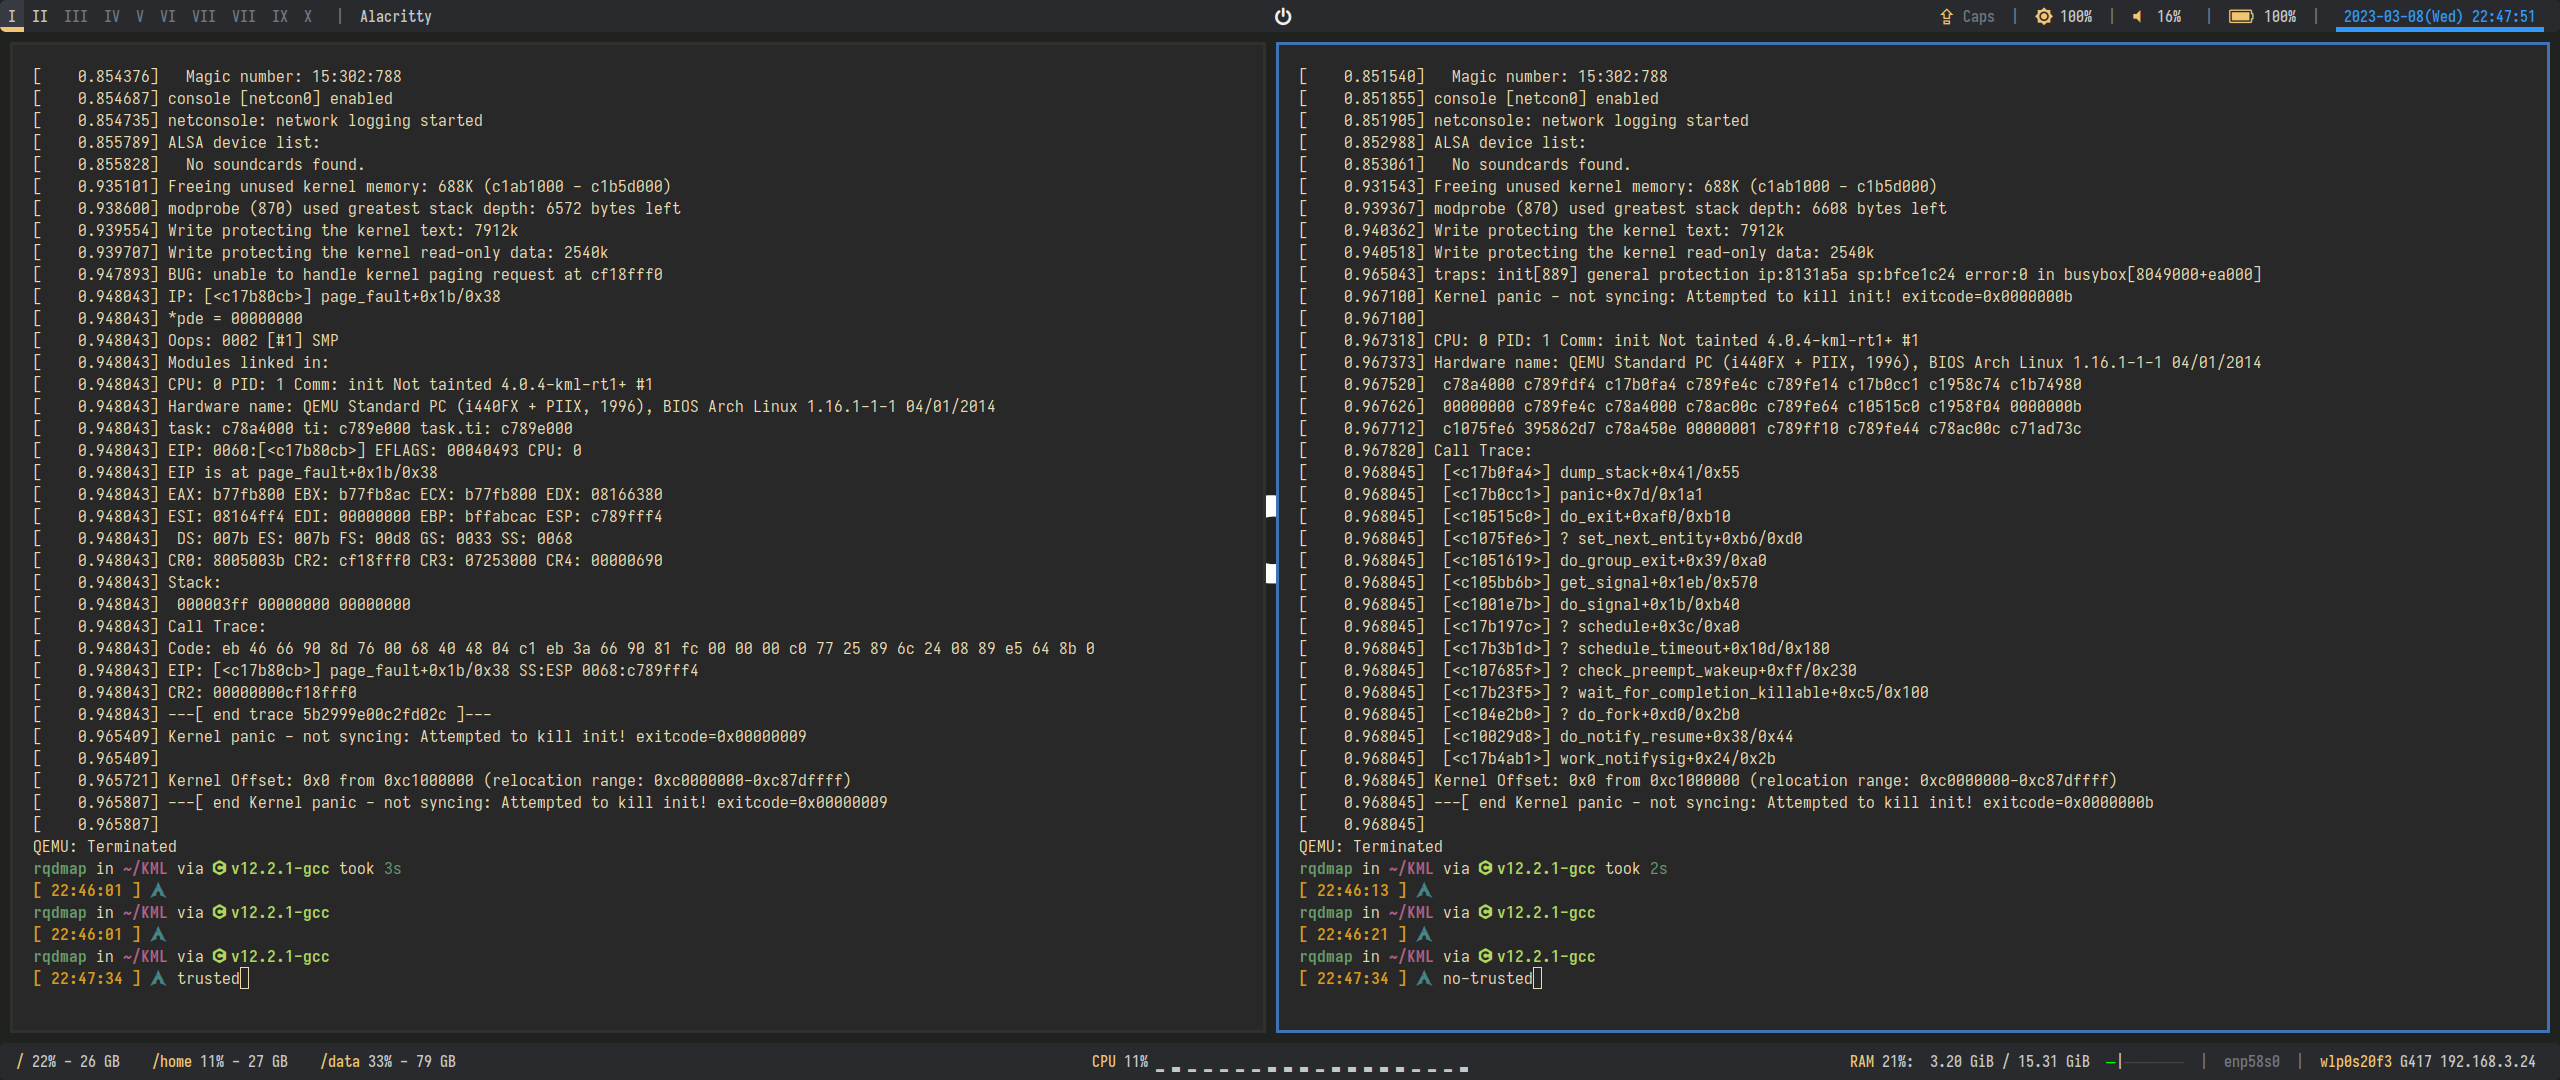
Task: Switch to workspace X
Action: 308,16
